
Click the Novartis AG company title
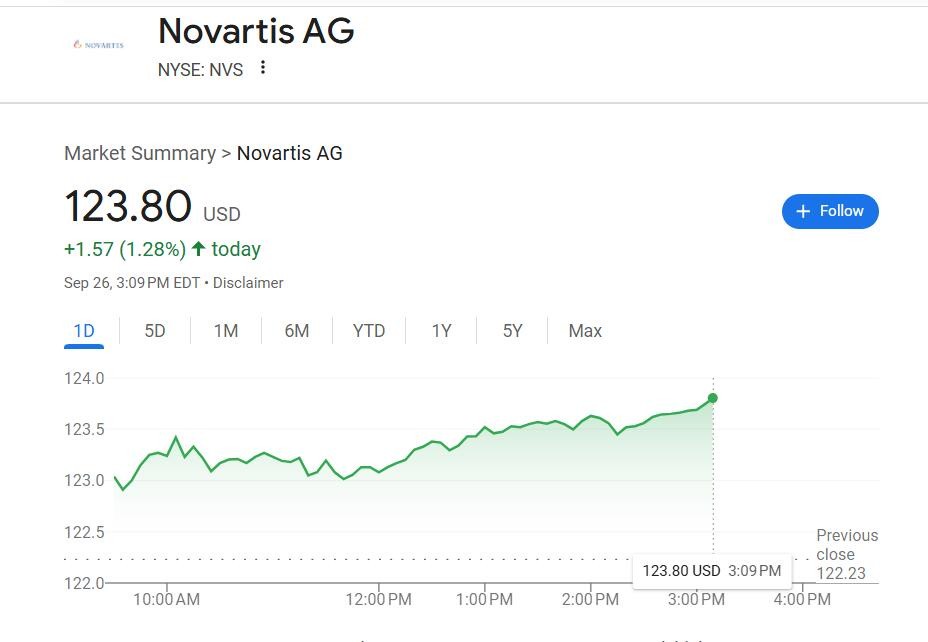point(256,31)
